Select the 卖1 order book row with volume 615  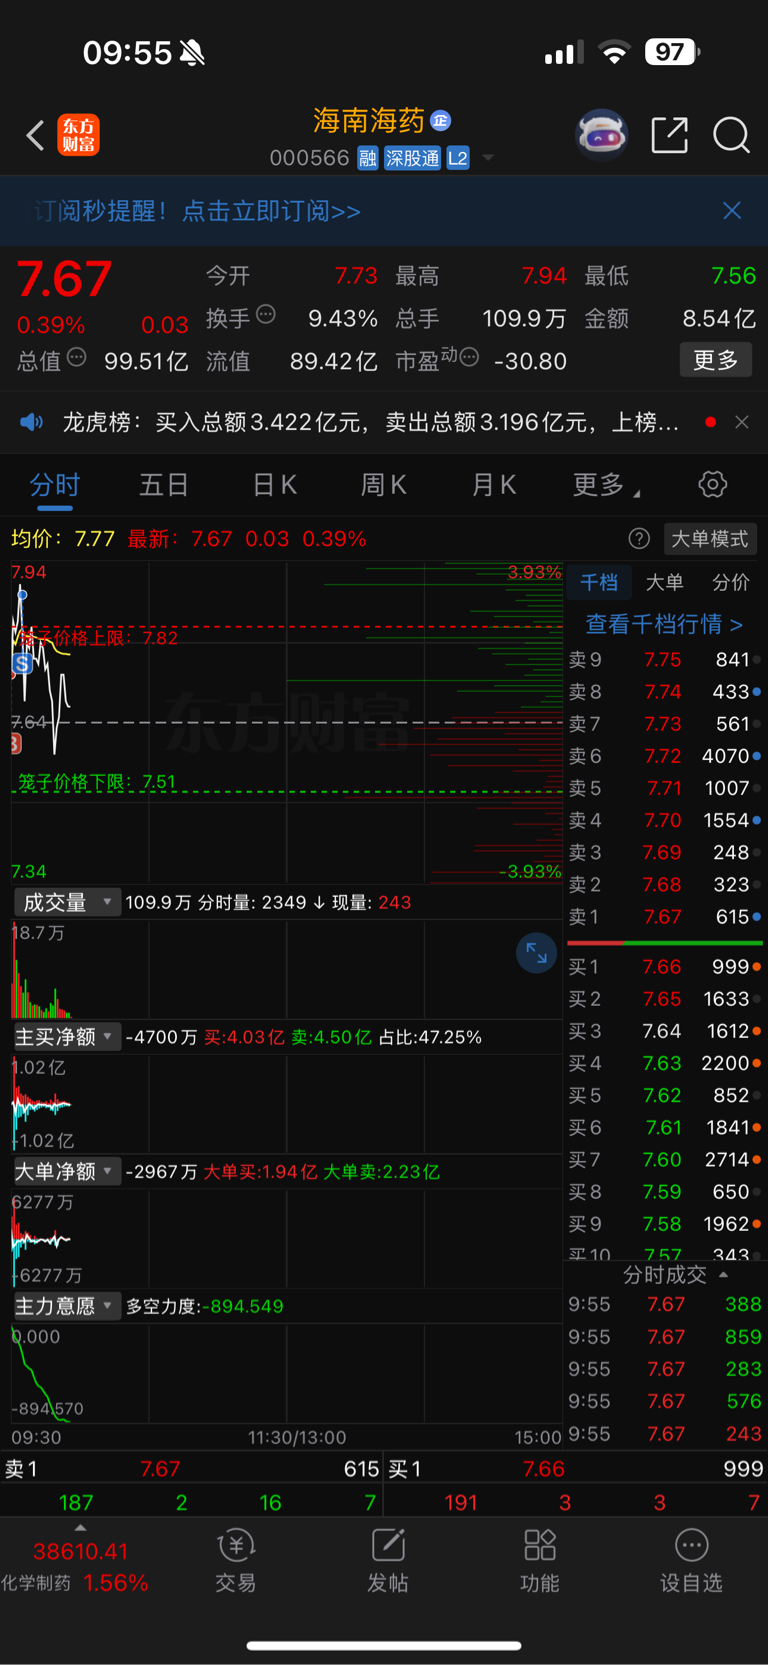click(x=664, y=917)
